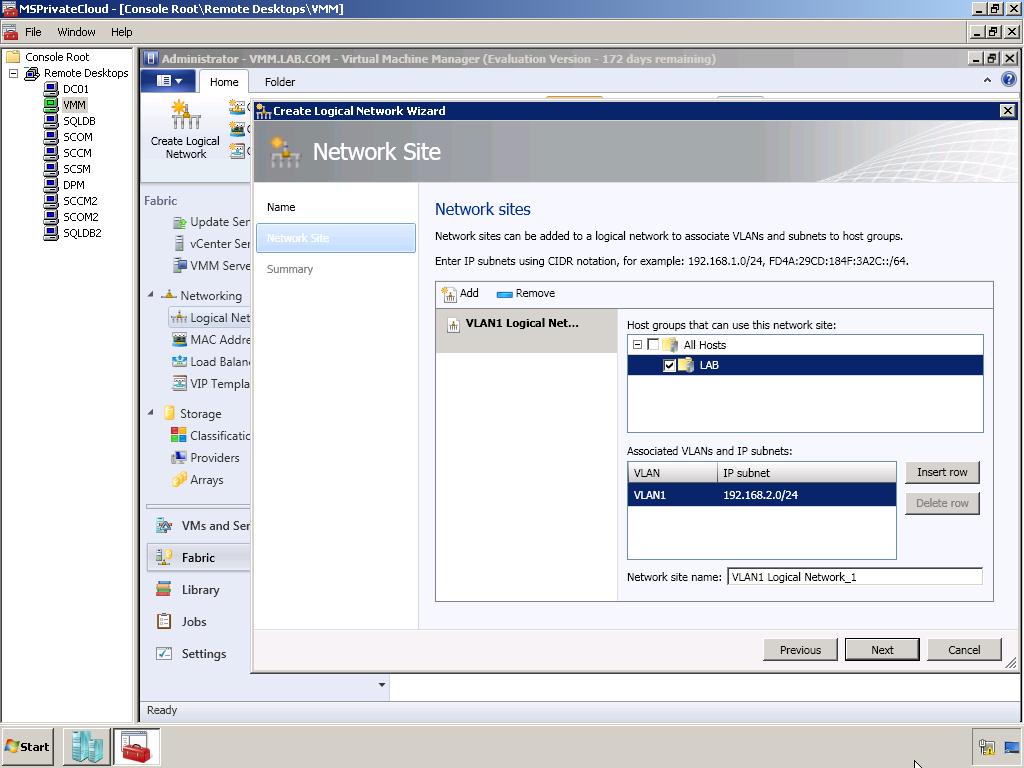Open Library workspace
This screenshot has width=1024, height=768.
(199, 590)
